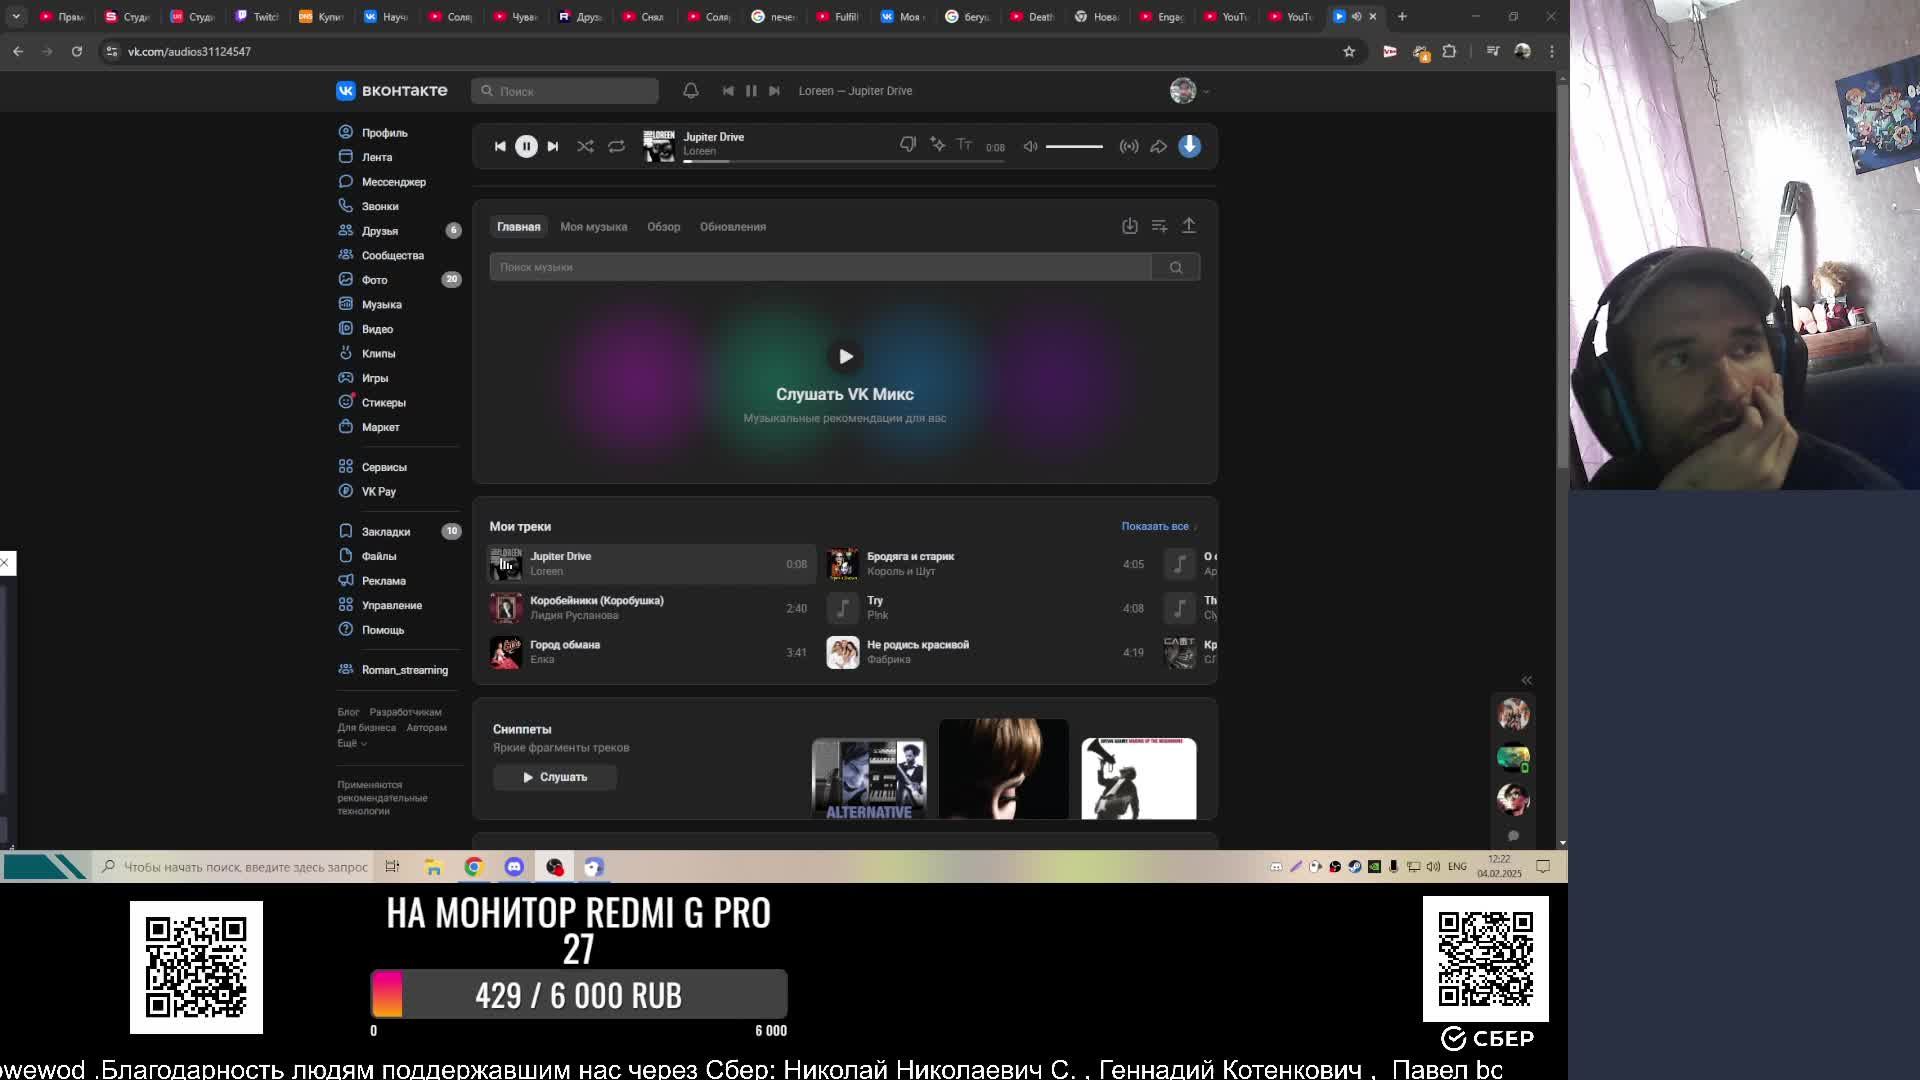The height and width of the screenshot is (1080, 1920).
Task: Click the blue download arrow button
Action: point(1189,146)
